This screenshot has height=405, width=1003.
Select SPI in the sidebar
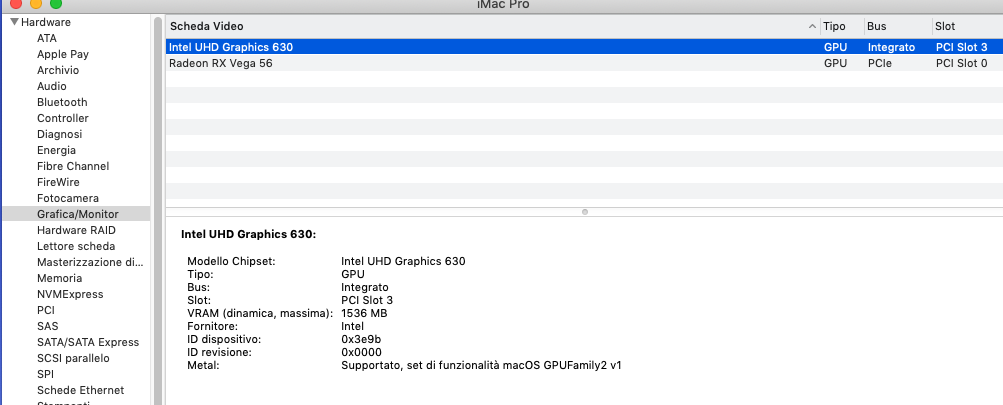[45, 374]
